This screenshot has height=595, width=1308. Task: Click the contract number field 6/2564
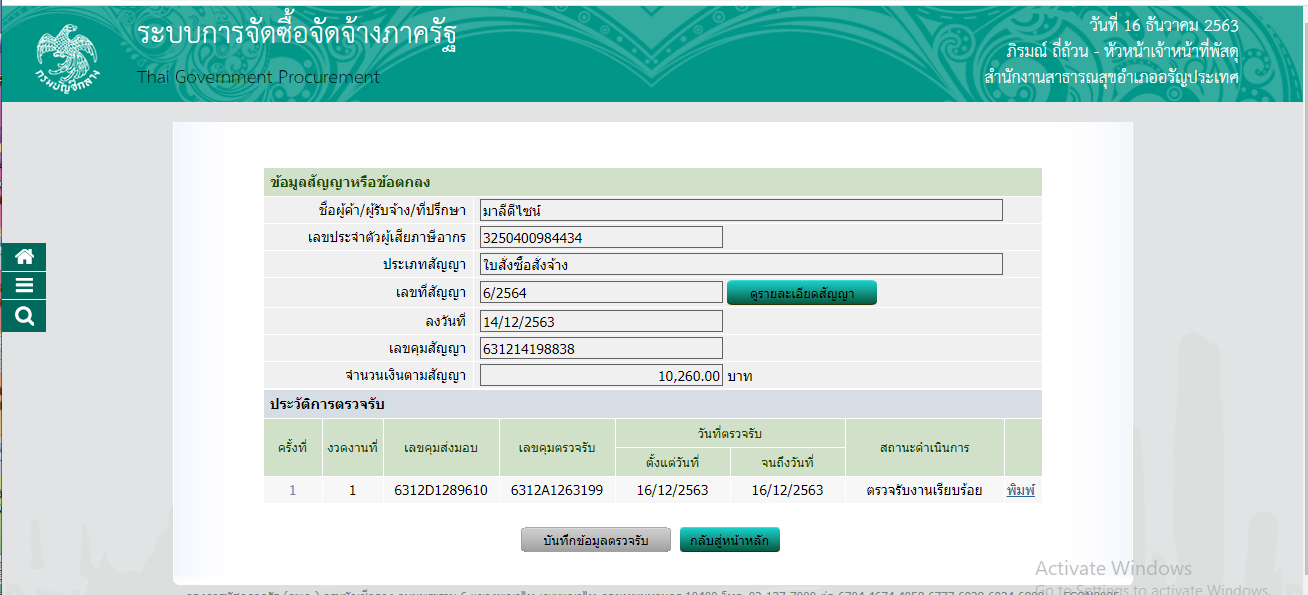[600, 292]
